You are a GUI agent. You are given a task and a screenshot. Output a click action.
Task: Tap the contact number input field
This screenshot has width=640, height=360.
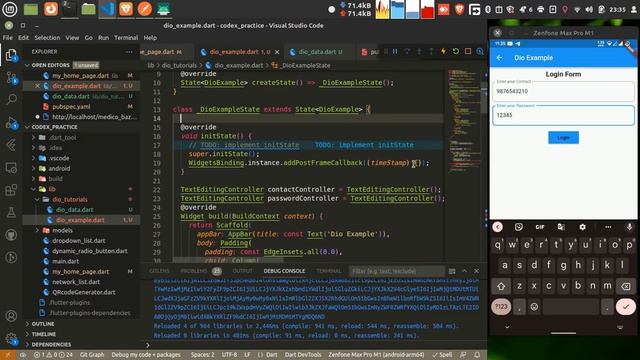click(563, 91)
